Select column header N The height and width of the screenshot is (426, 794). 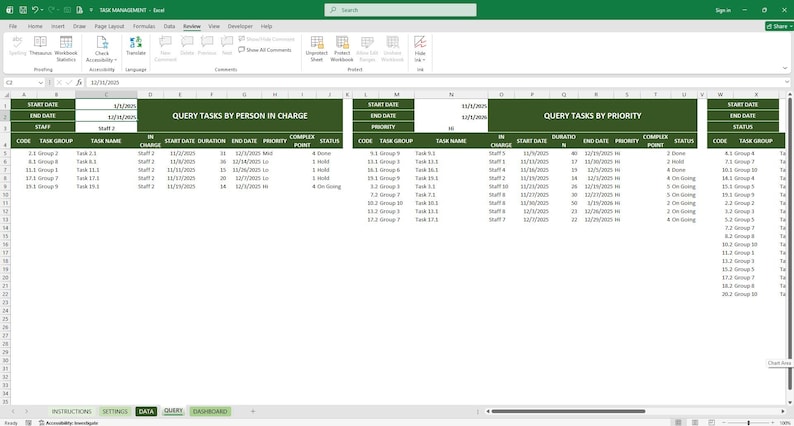point(451,95)
